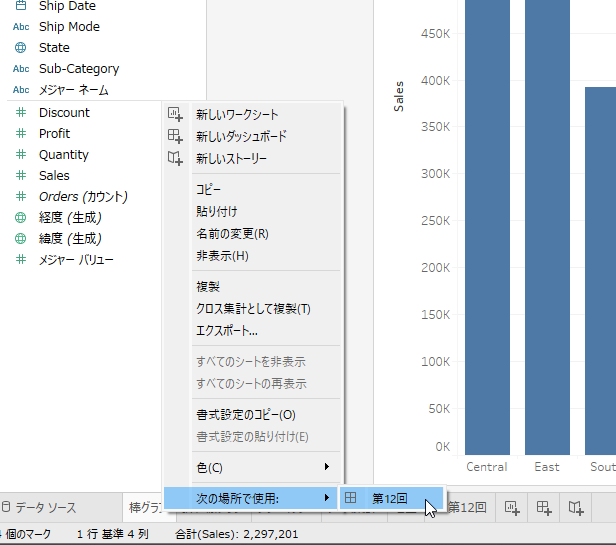Open the データ ソース tab
Viewport: 616px width, 545px height.
[45, 507]
